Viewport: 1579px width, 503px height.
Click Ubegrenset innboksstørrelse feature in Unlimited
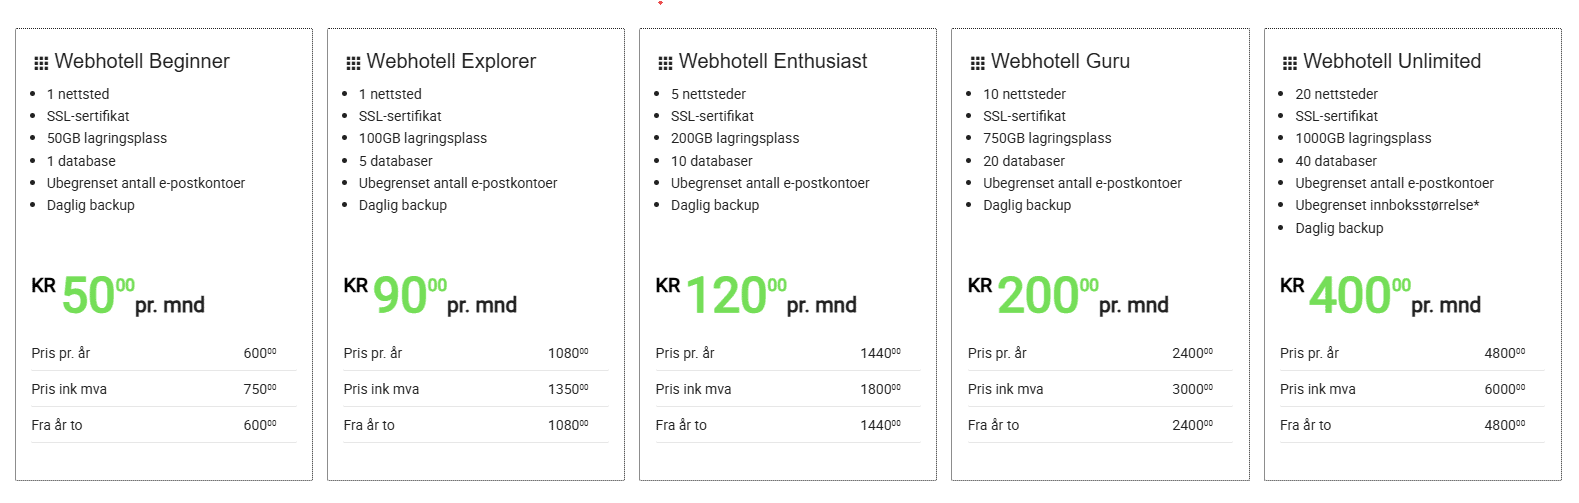[1387, 205]
